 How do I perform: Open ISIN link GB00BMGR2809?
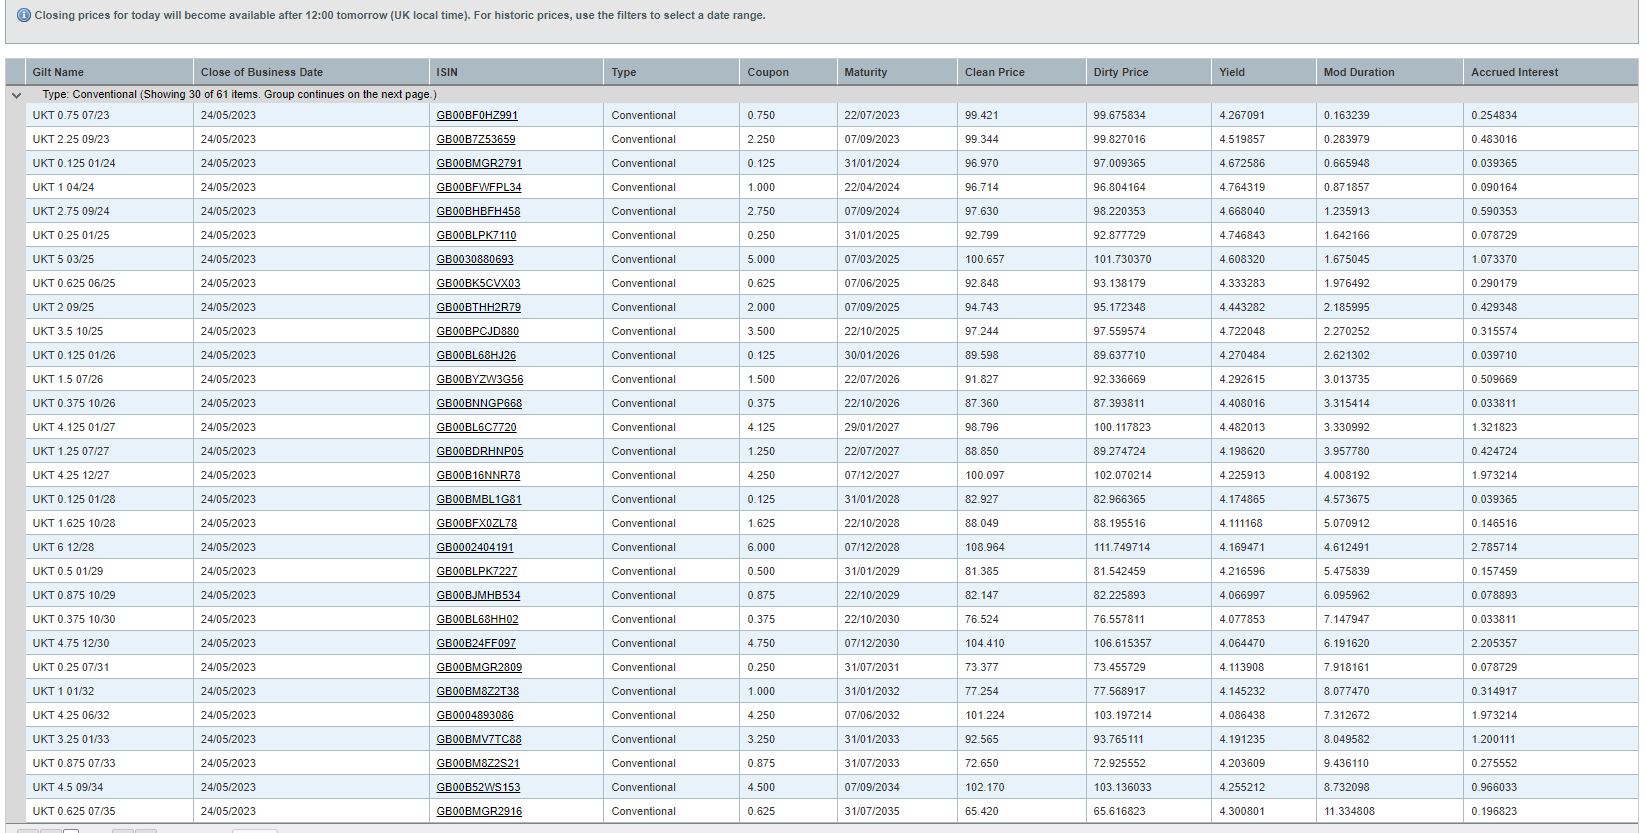coord(479,667)
